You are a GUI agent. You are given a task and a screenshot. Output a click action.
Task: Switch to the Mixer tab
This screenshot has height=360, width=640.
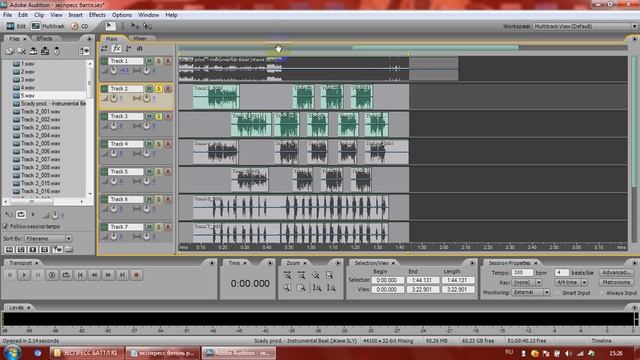pos(140,38)
